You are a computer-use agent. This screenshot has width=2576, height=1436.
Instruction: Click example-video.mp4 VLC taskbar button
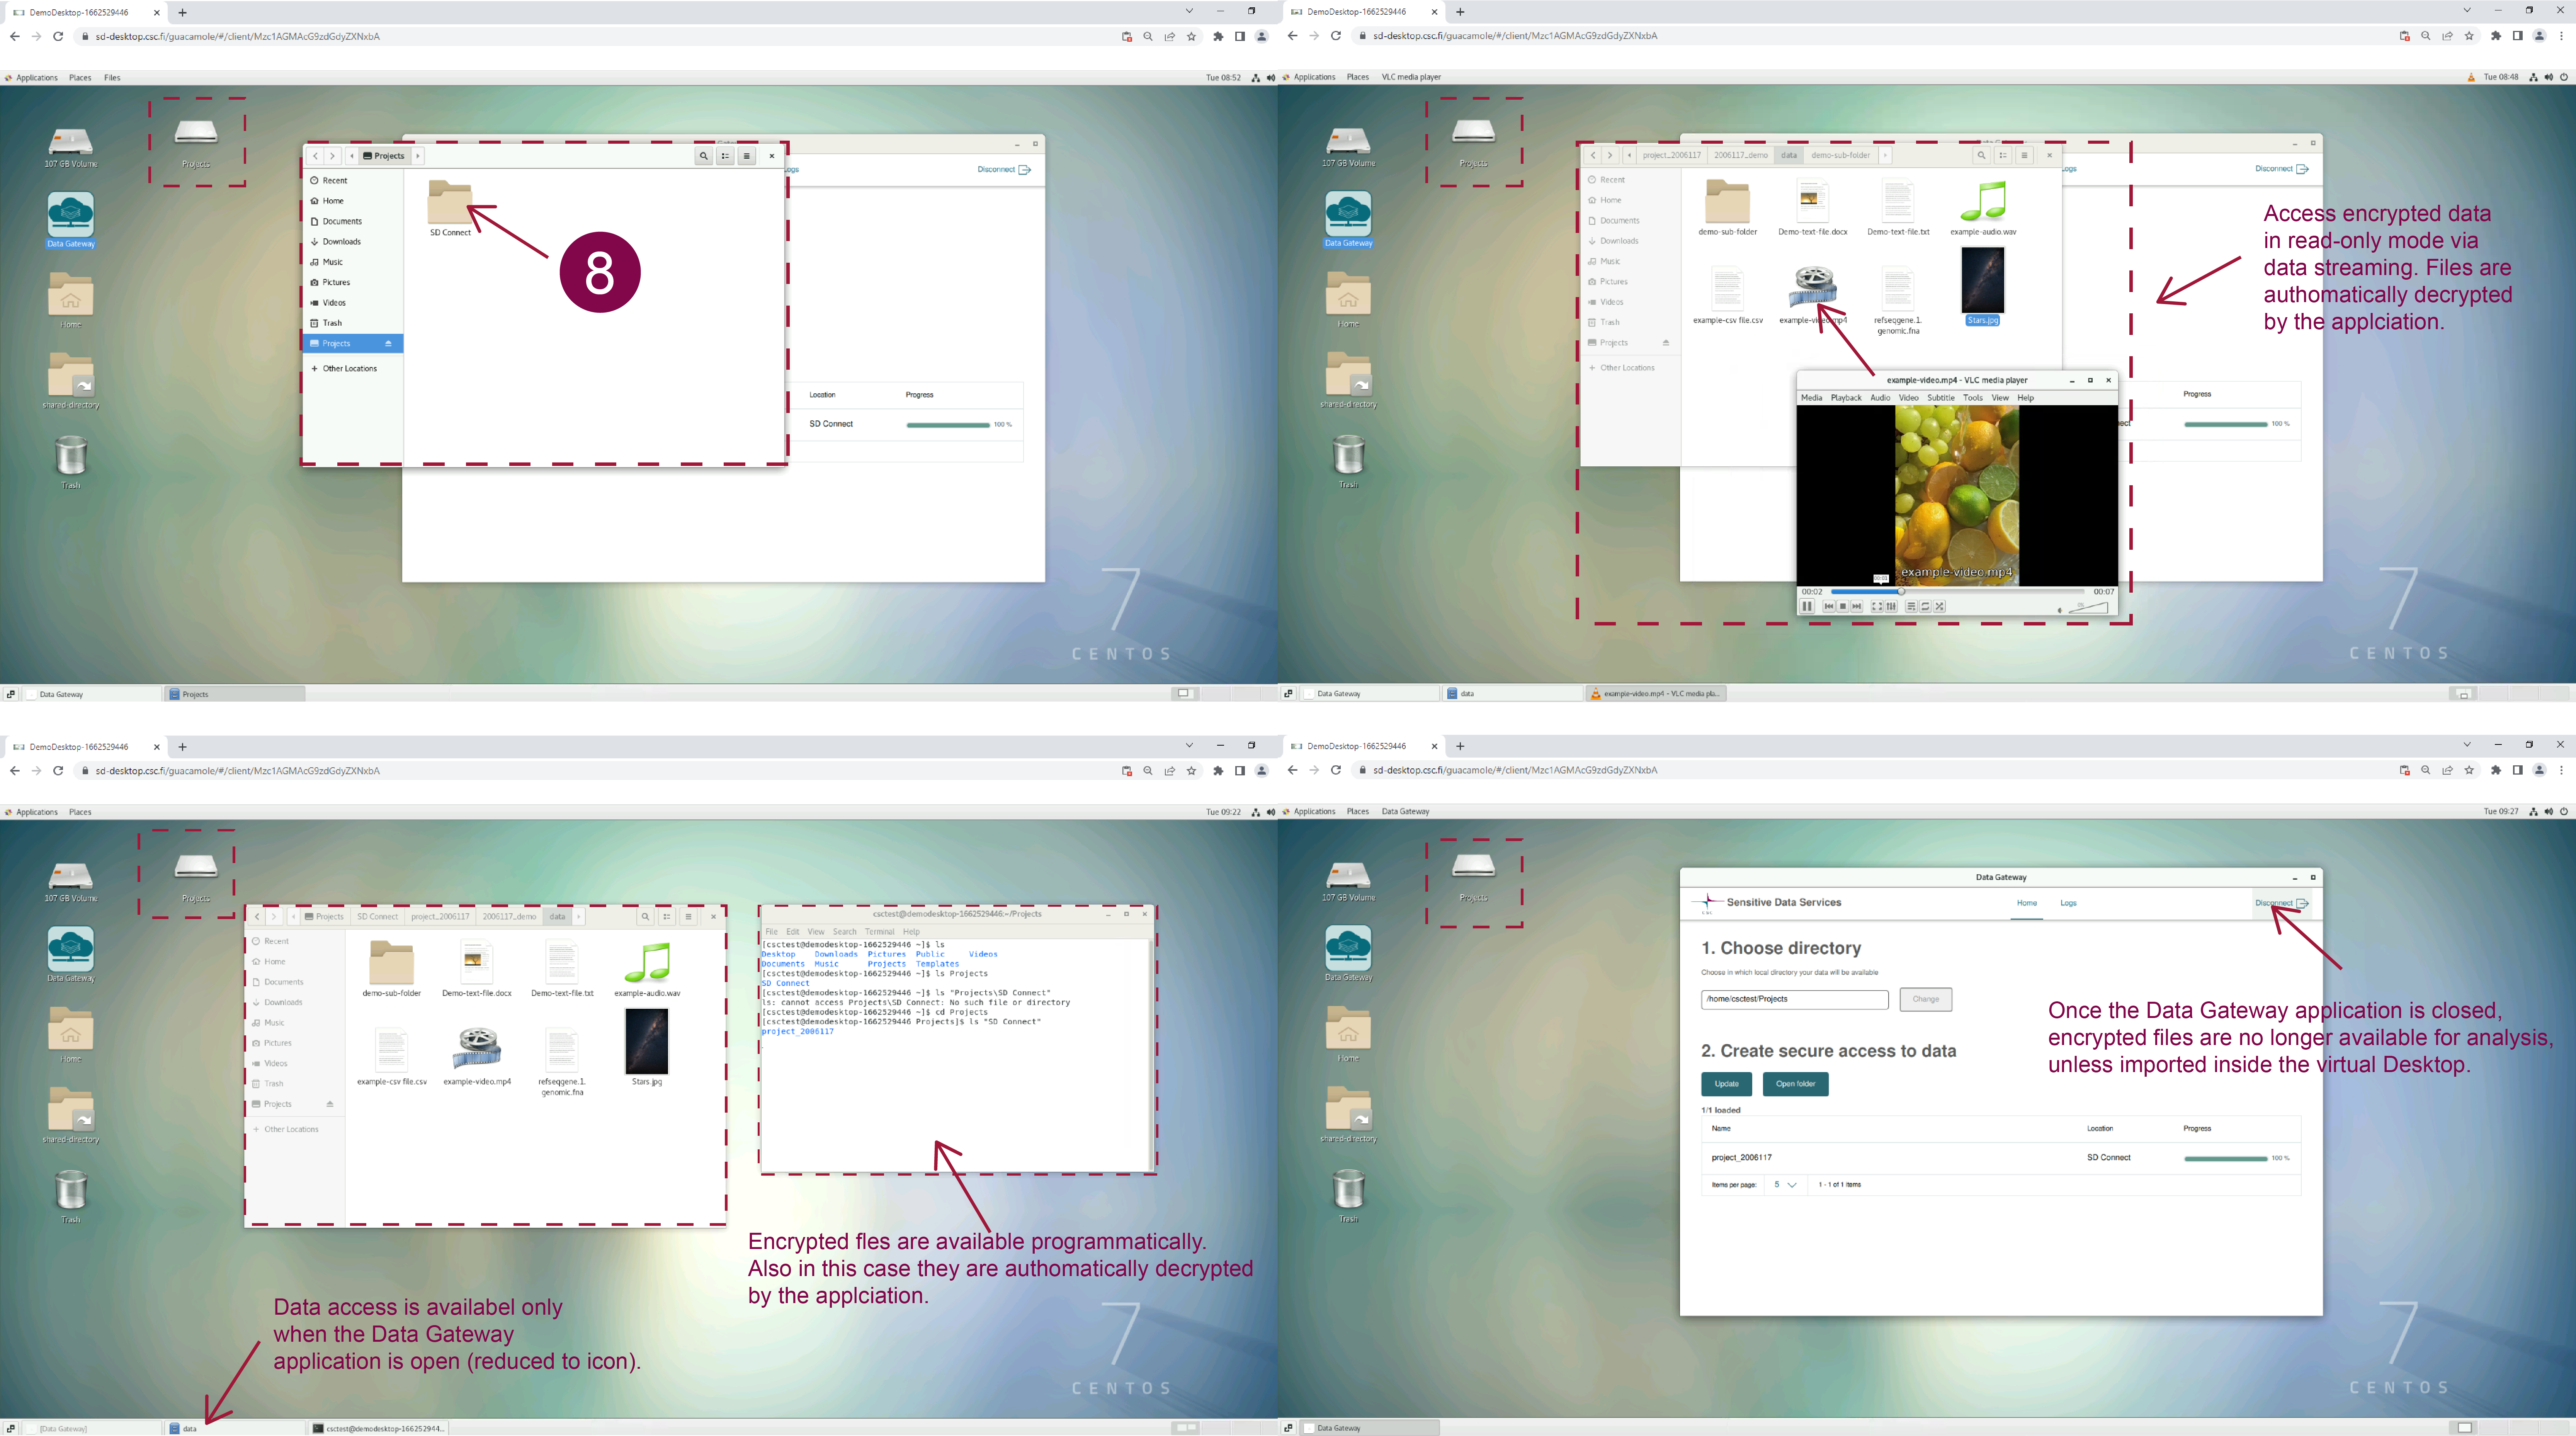pos(1656,693)
